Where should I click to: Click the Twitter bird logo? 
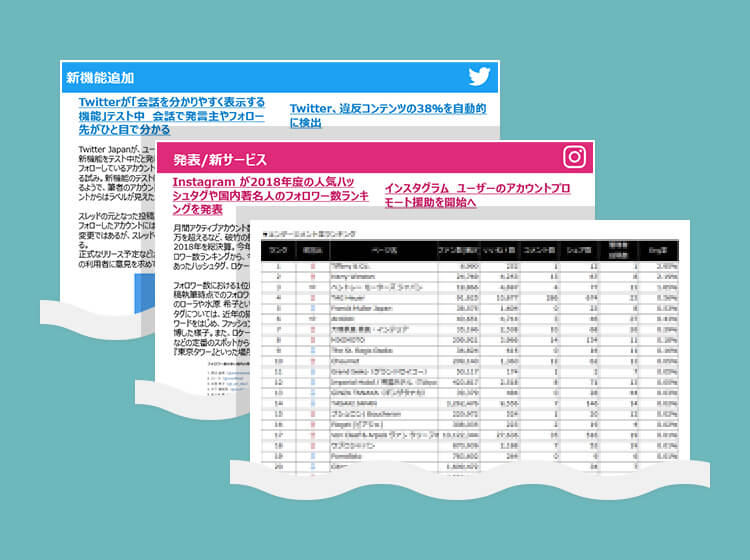[479, 77]
